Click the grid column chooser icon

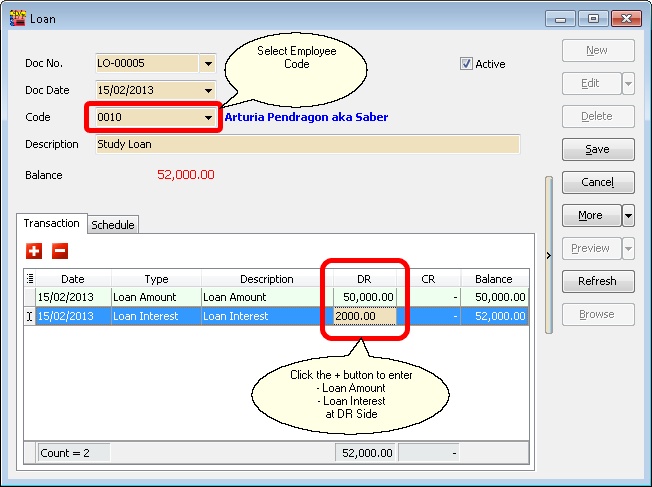tap(29, 279)
